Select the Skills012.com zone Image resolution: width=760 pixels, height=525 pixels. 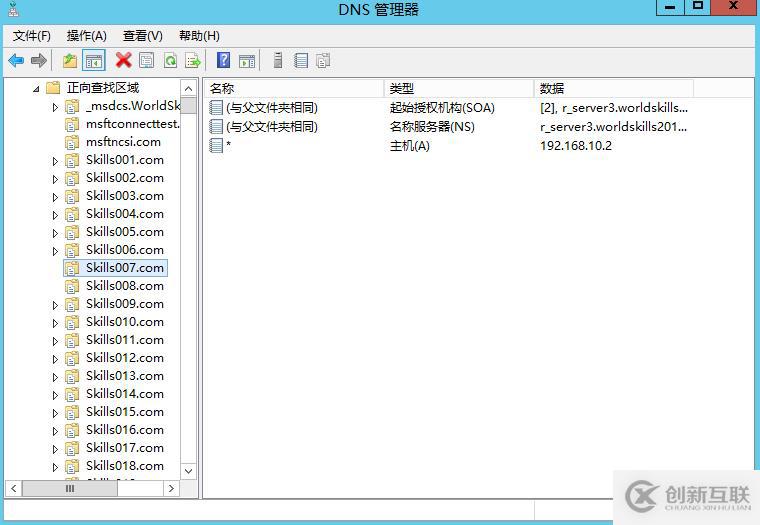pos(125,358)
